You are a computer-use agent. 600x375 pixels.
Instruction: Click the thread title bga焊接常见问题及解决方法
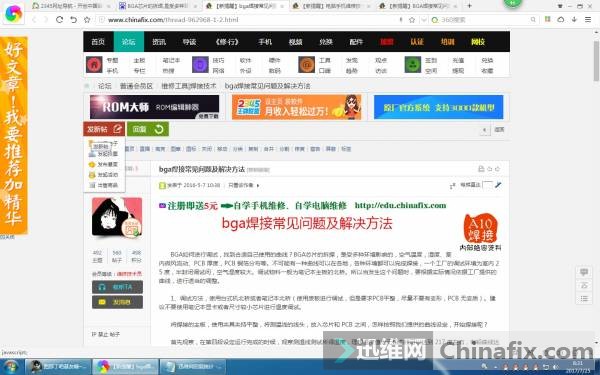[202, 169]
